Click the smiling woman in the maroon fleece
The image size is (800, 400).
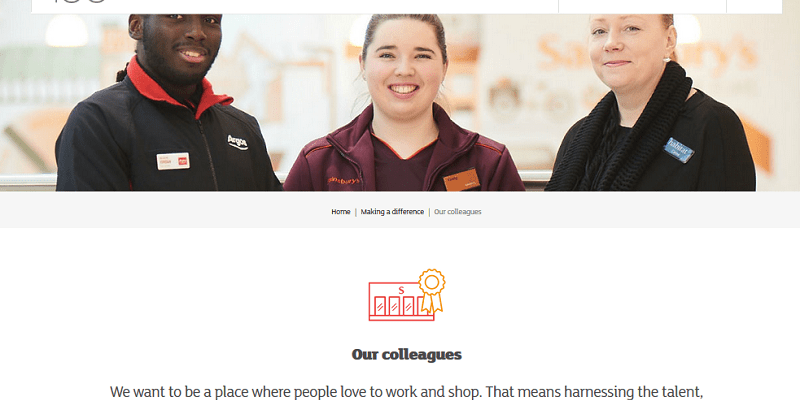click(404, 102)
